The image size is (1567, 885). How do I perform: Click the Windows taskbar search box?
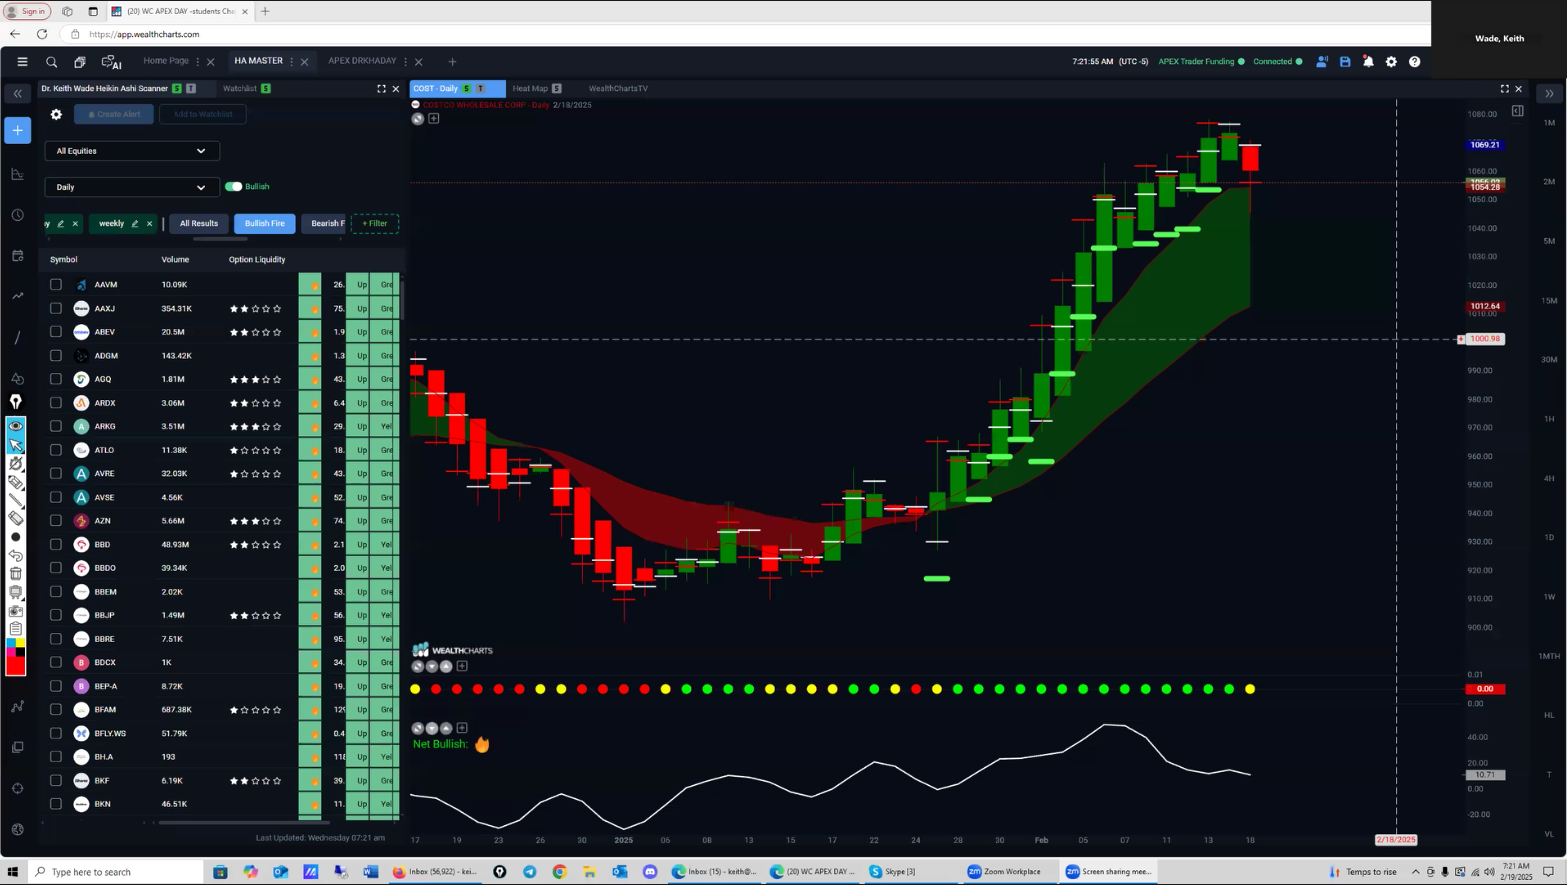113,872
